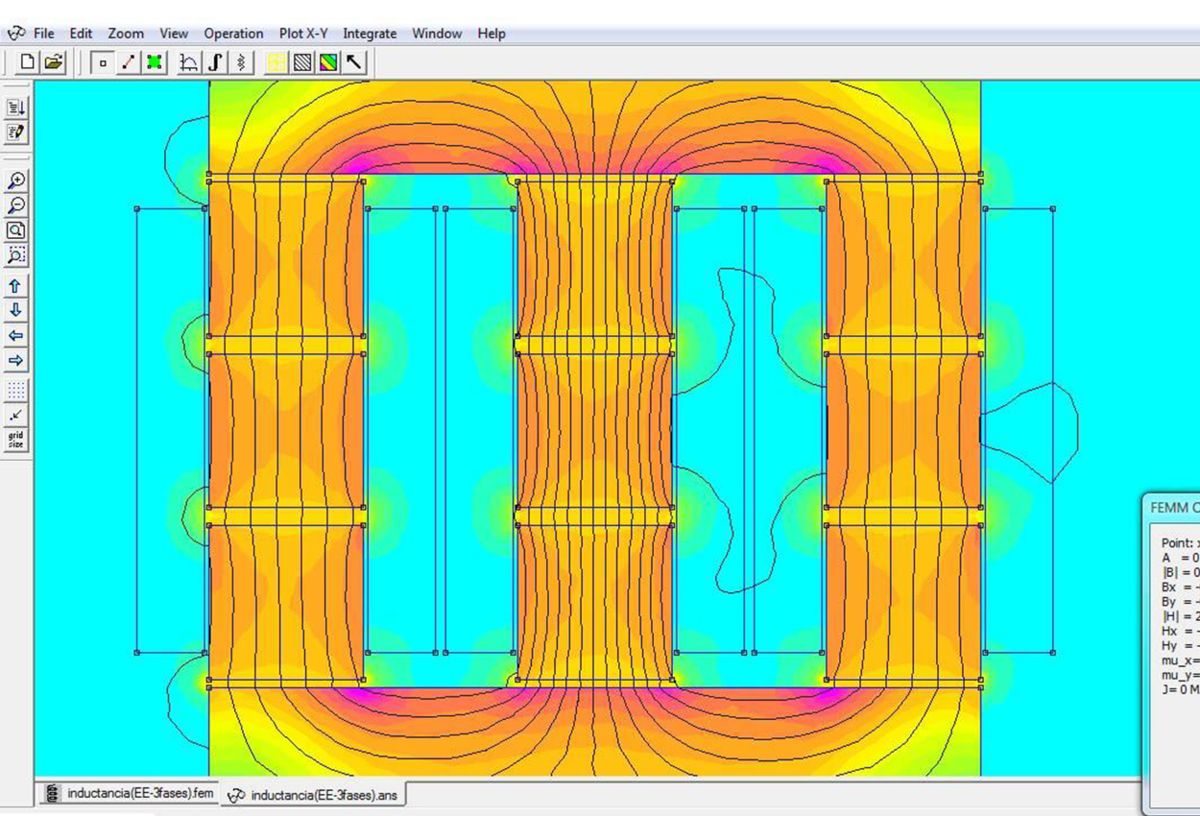Pan the view up with arrow button
This screenshot has height=816, width=1200.
pos(16,286)
